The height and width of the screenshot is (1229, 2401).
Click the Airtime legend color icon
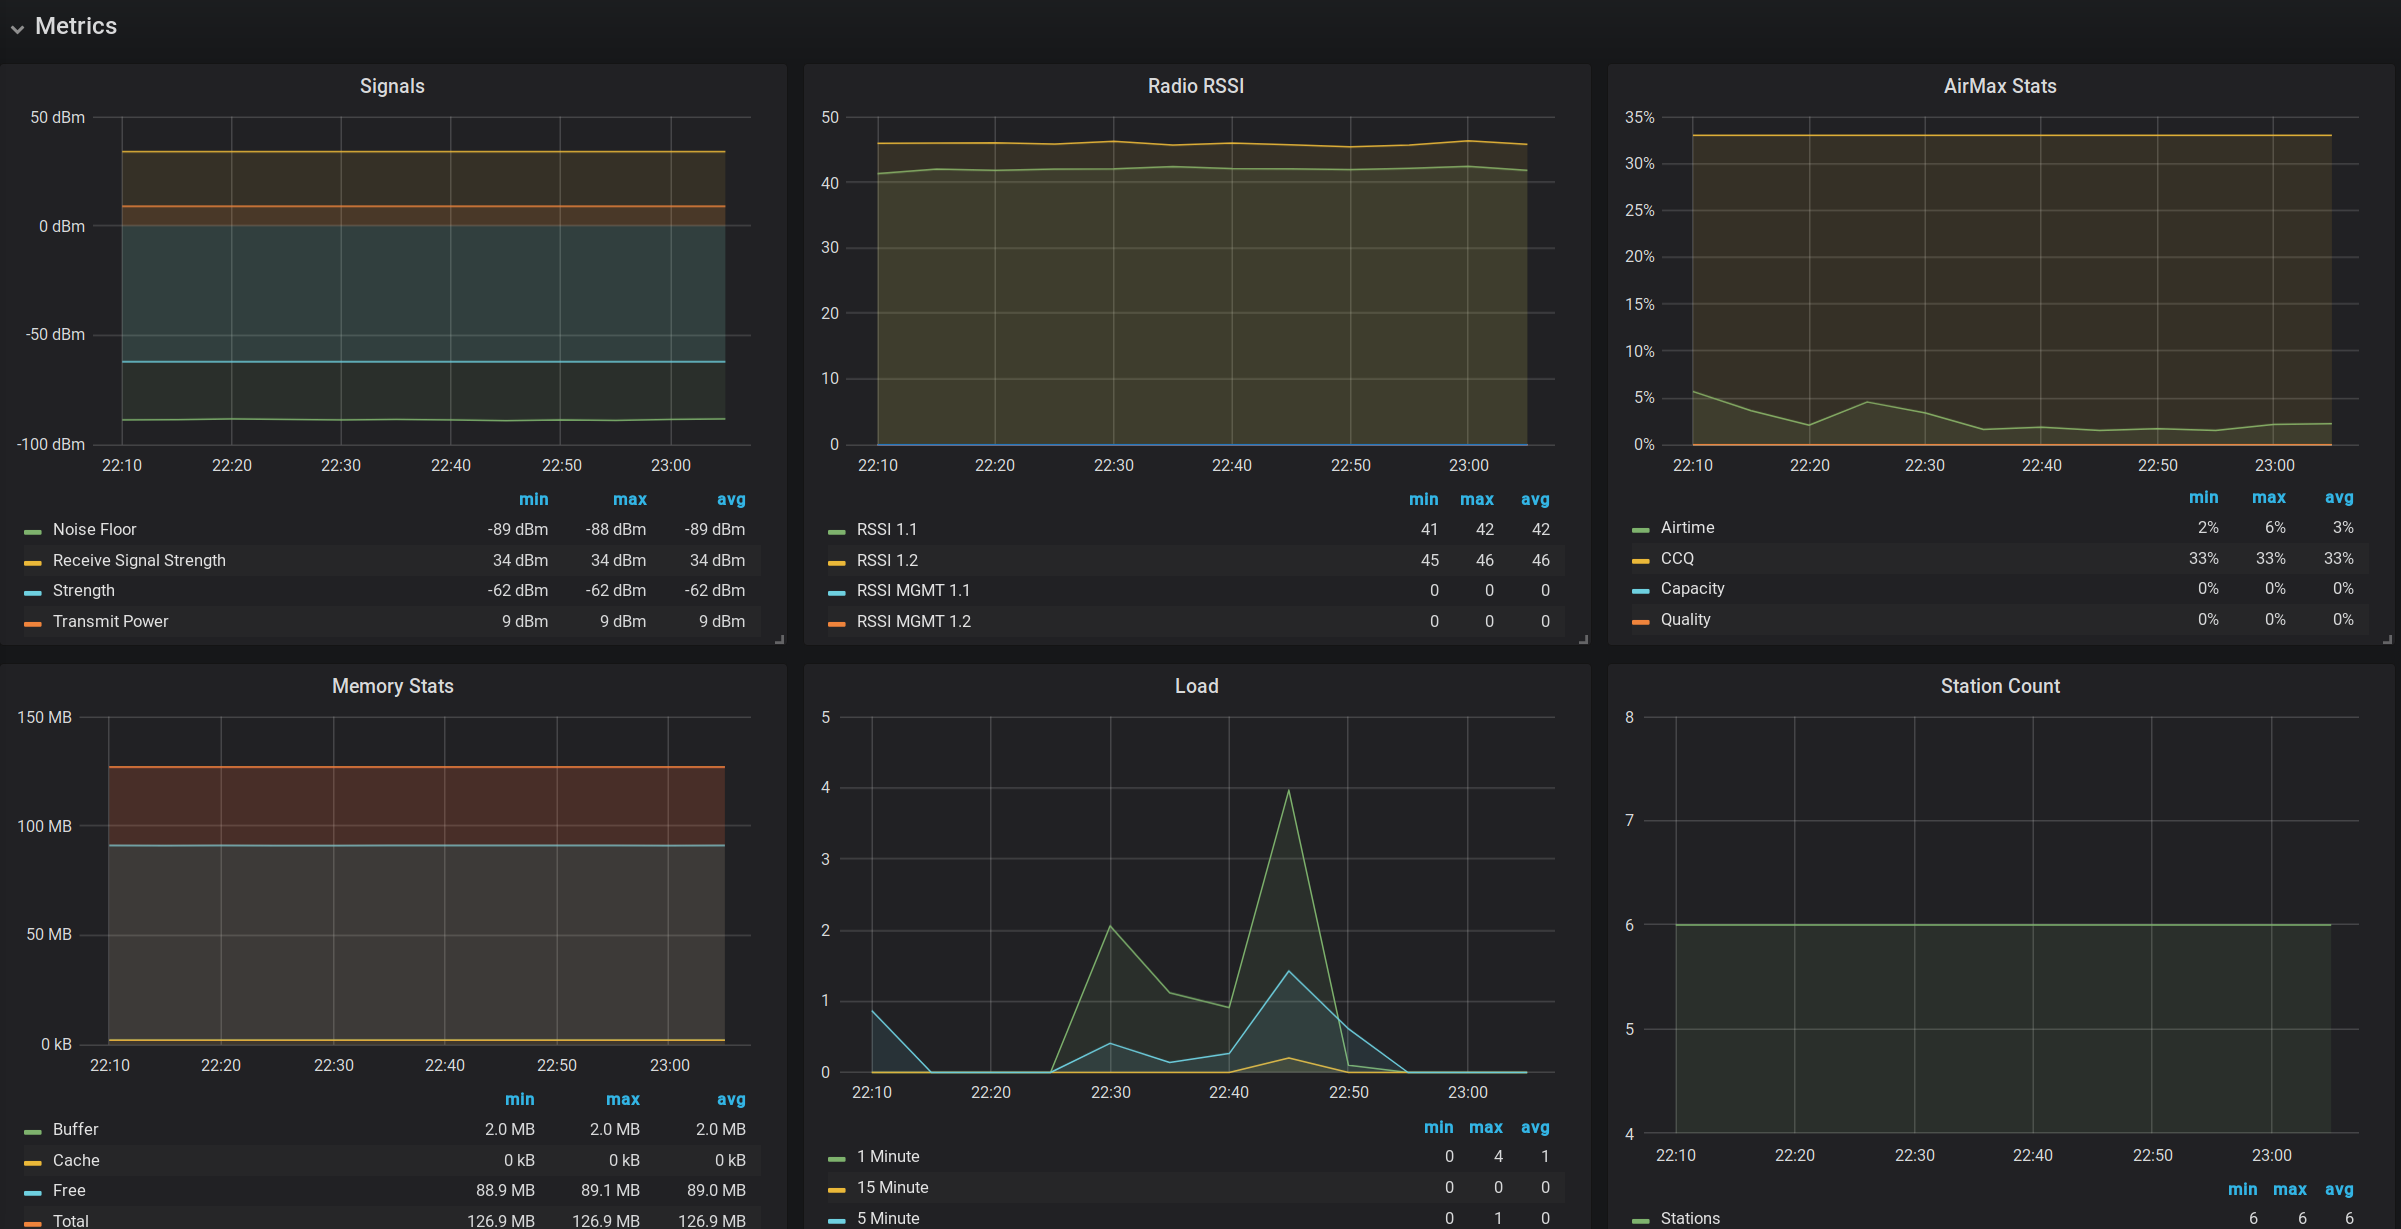click(1641, 529)
